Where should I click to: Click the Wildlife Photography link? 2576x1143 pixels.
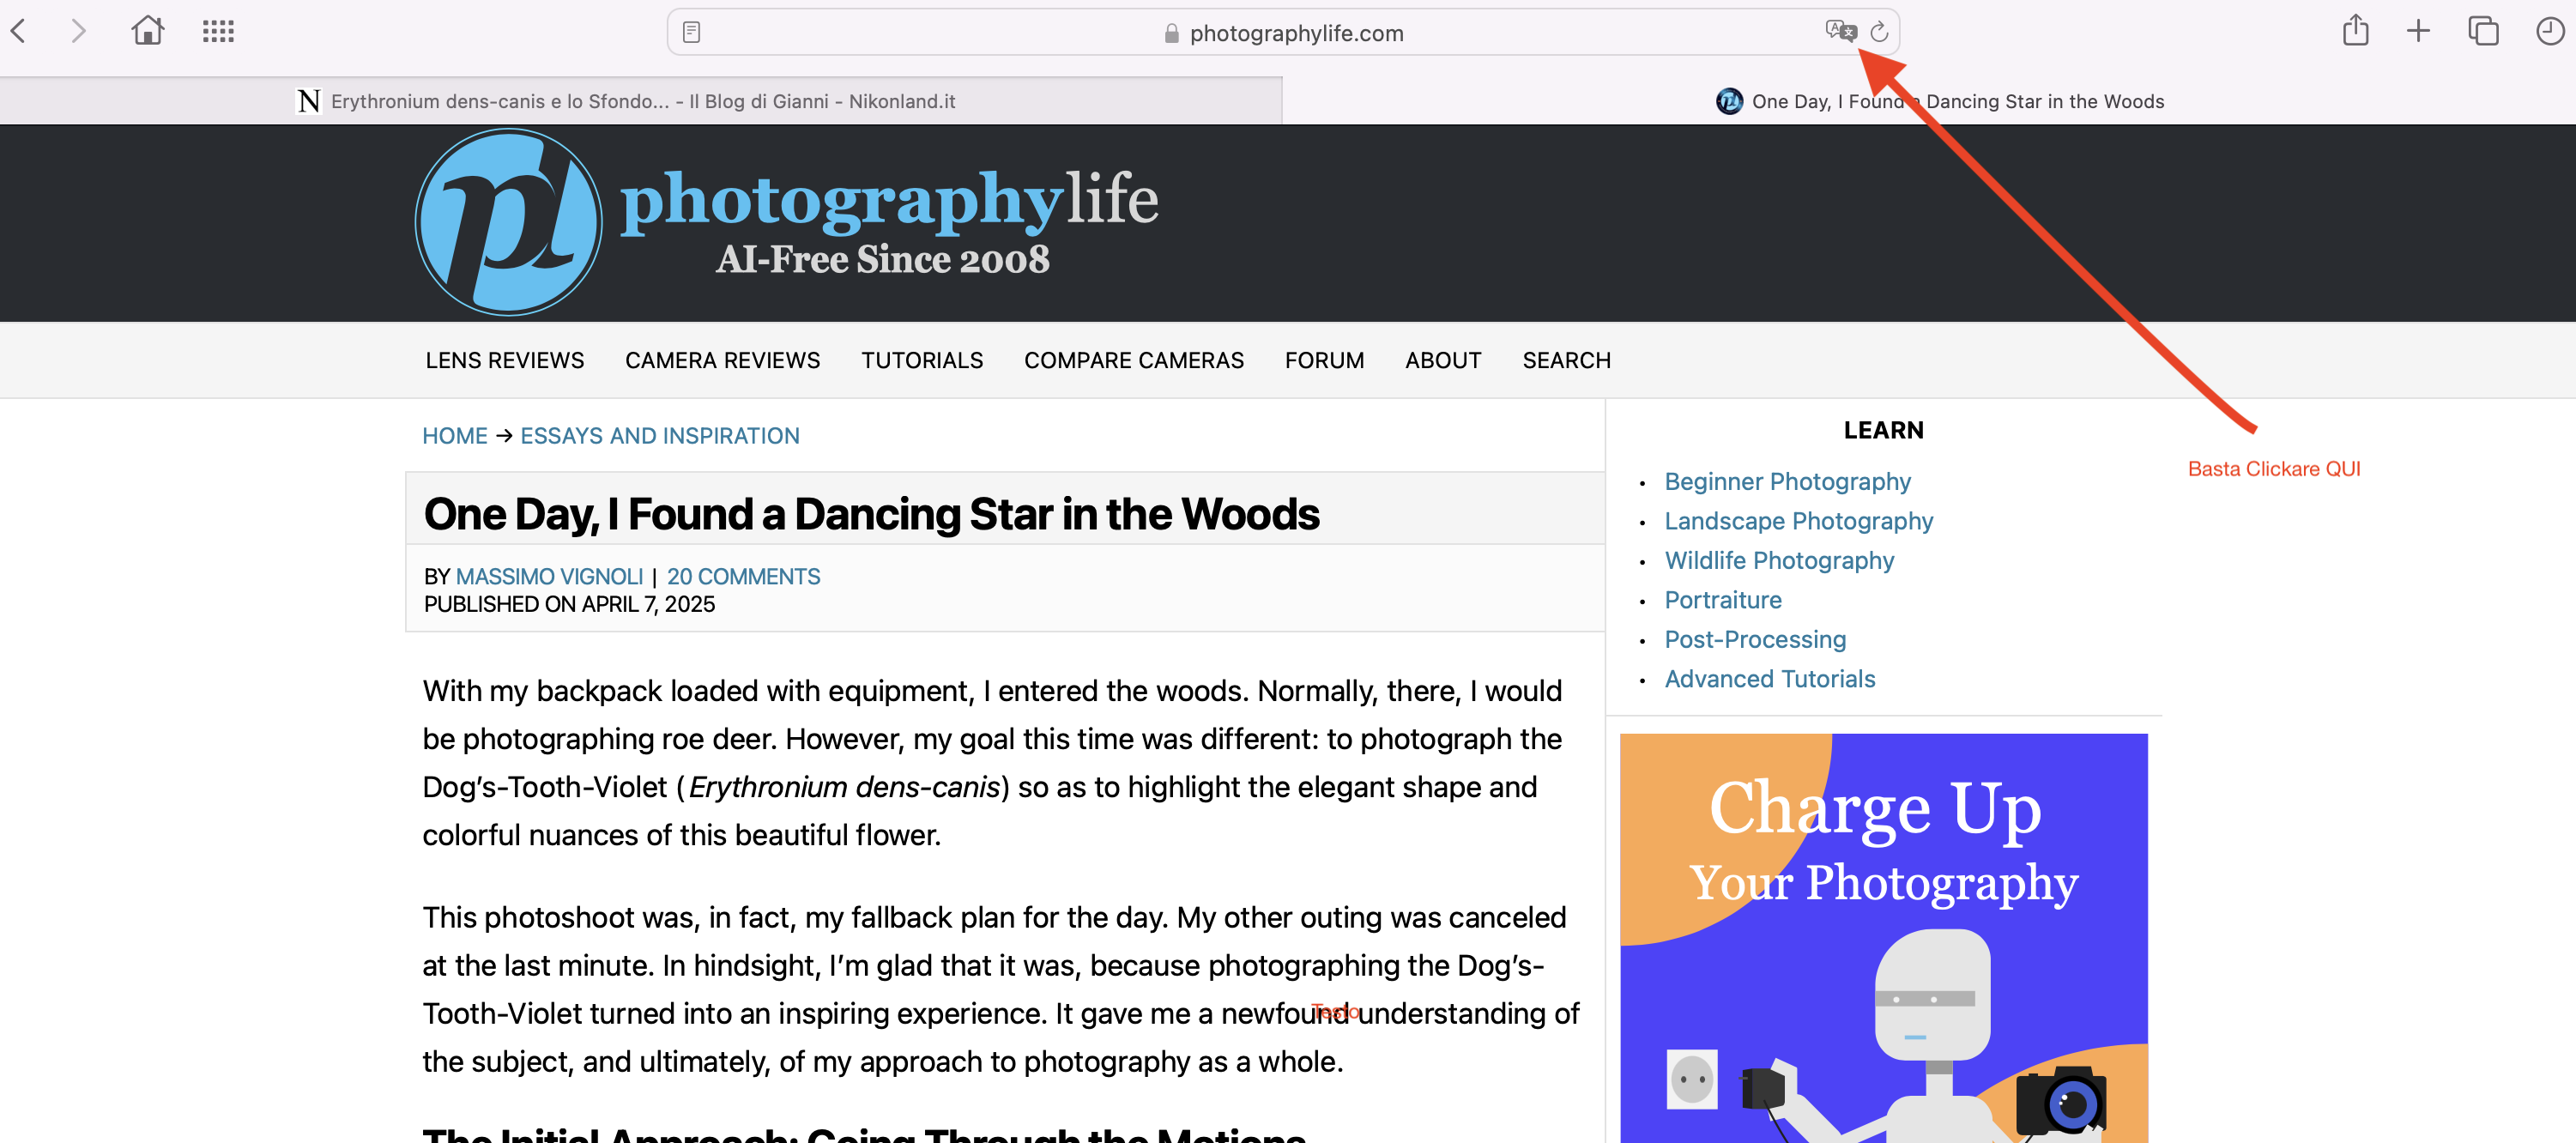(1779, 561)
